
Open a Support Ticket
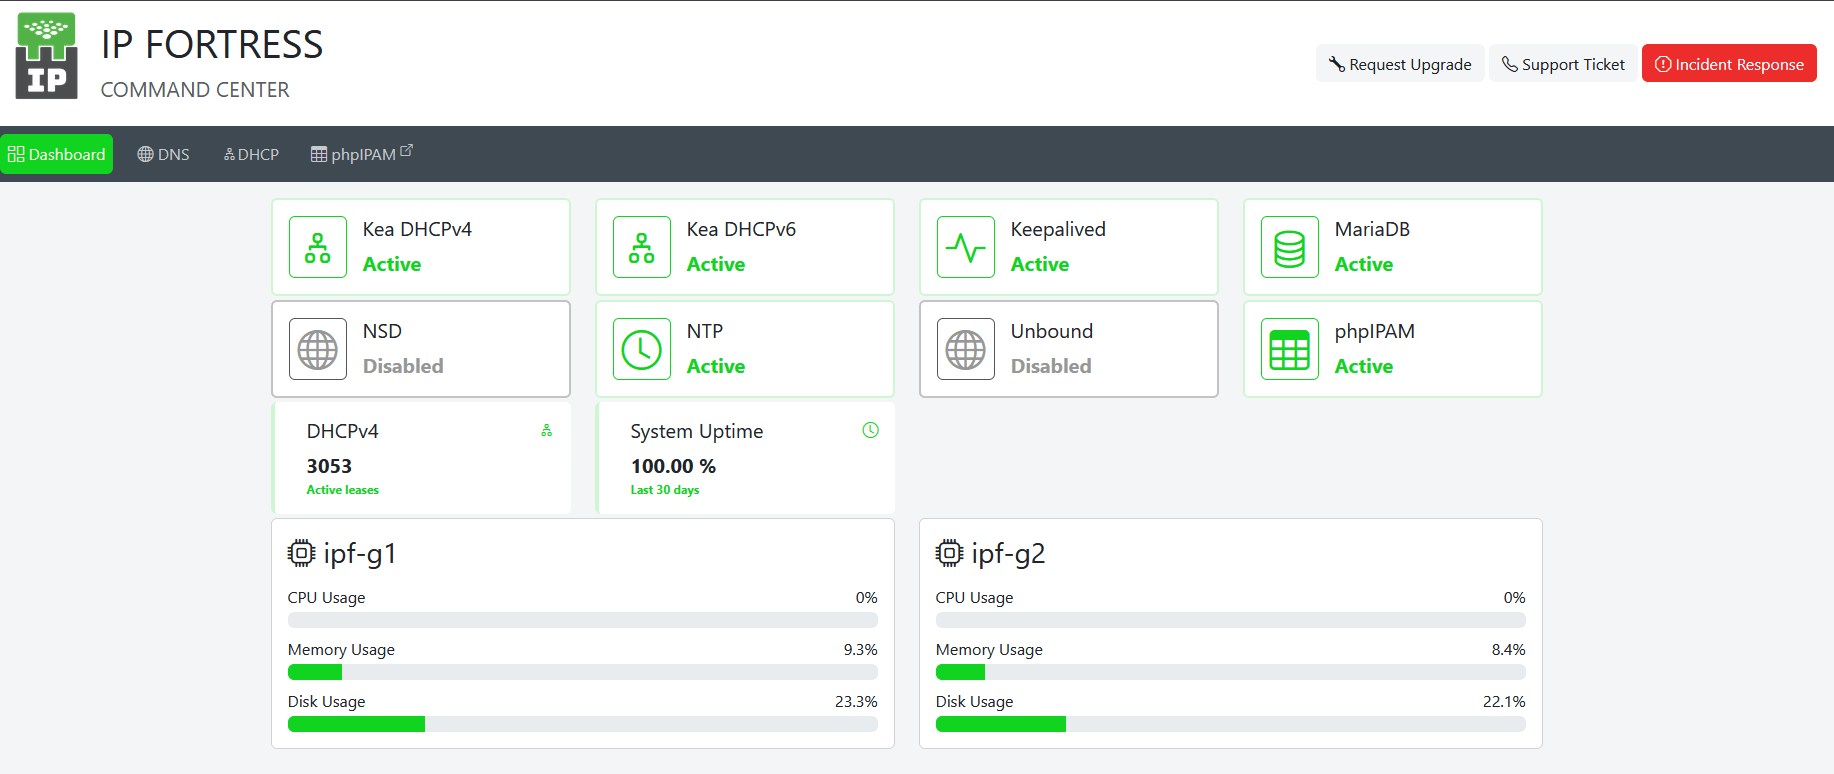pyautogui.click(x=1563, y=64)
